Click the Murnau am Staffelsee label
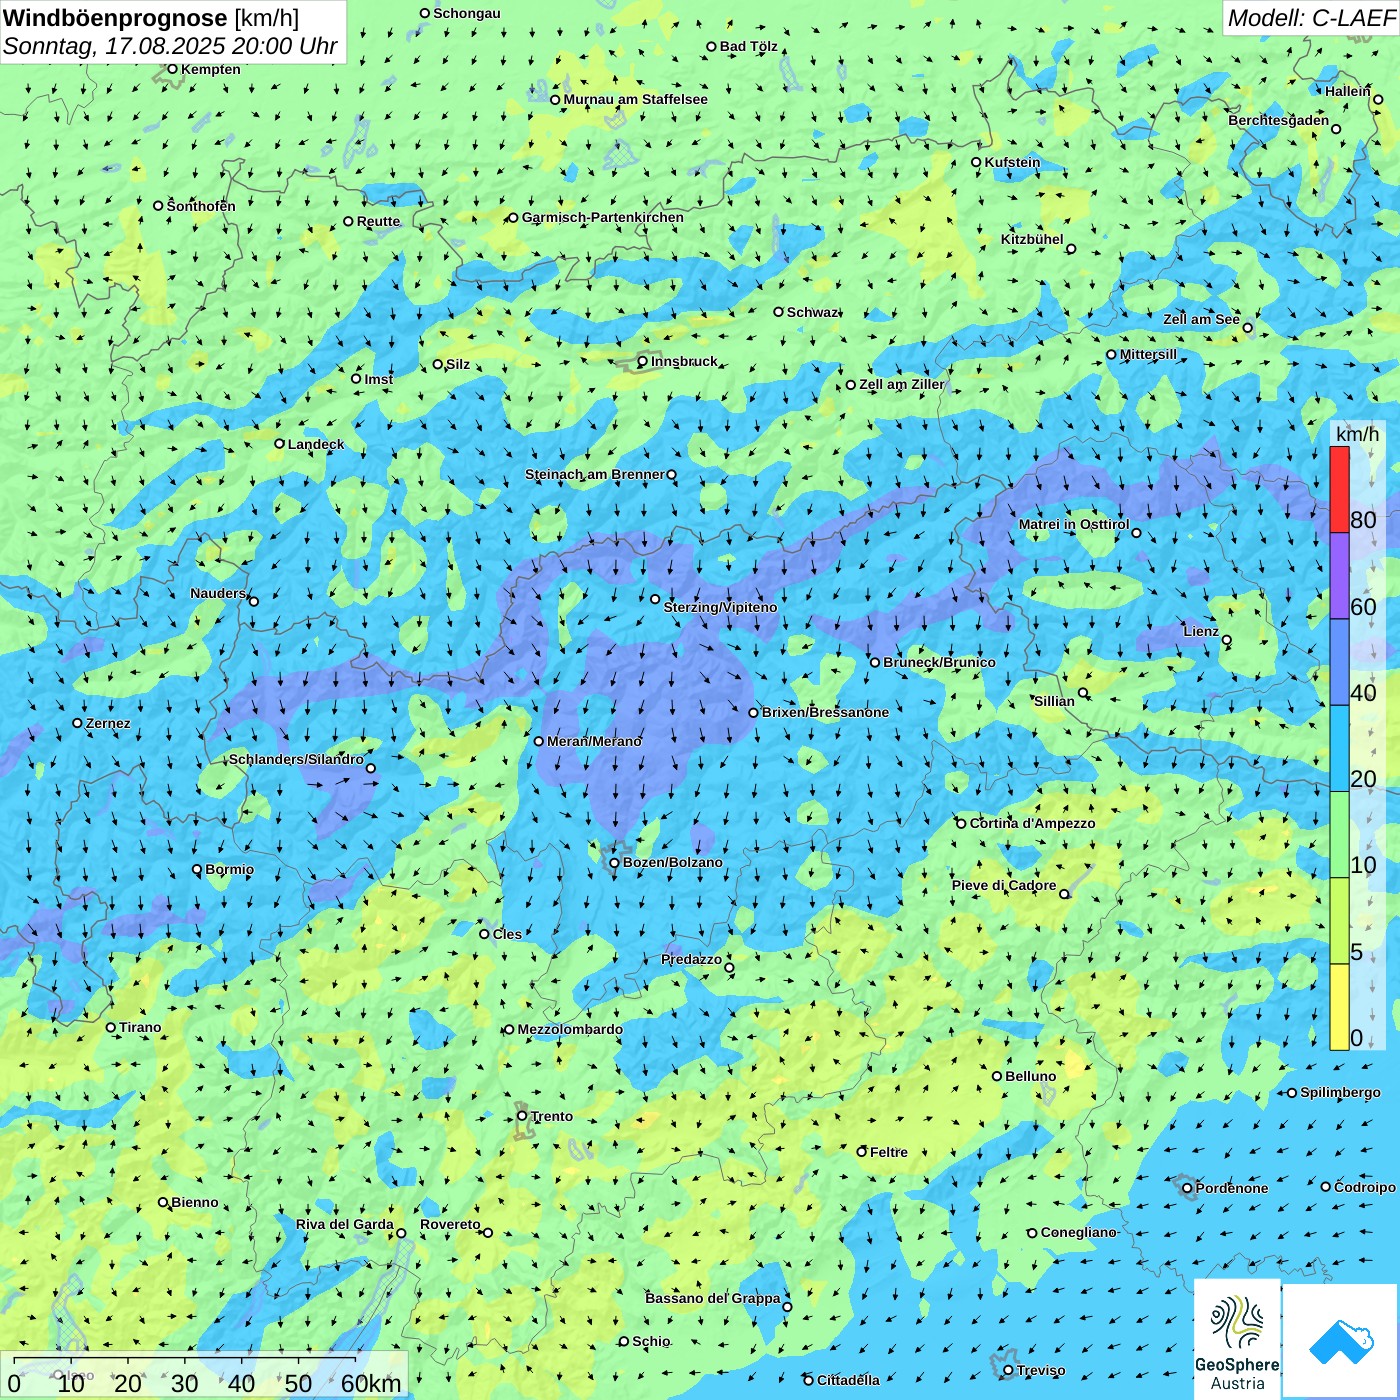This screenshot has height=1400, width=1400. click(635, 99)
